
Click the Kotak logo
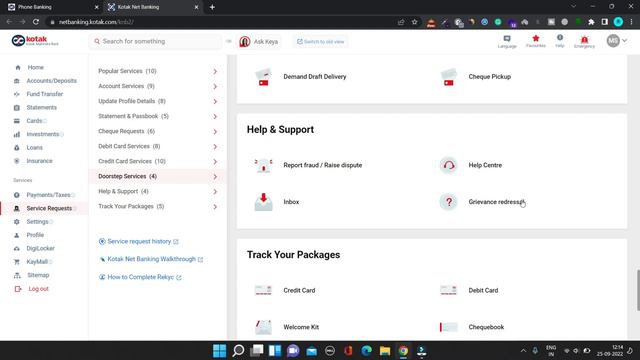click(x=35, y=41)
